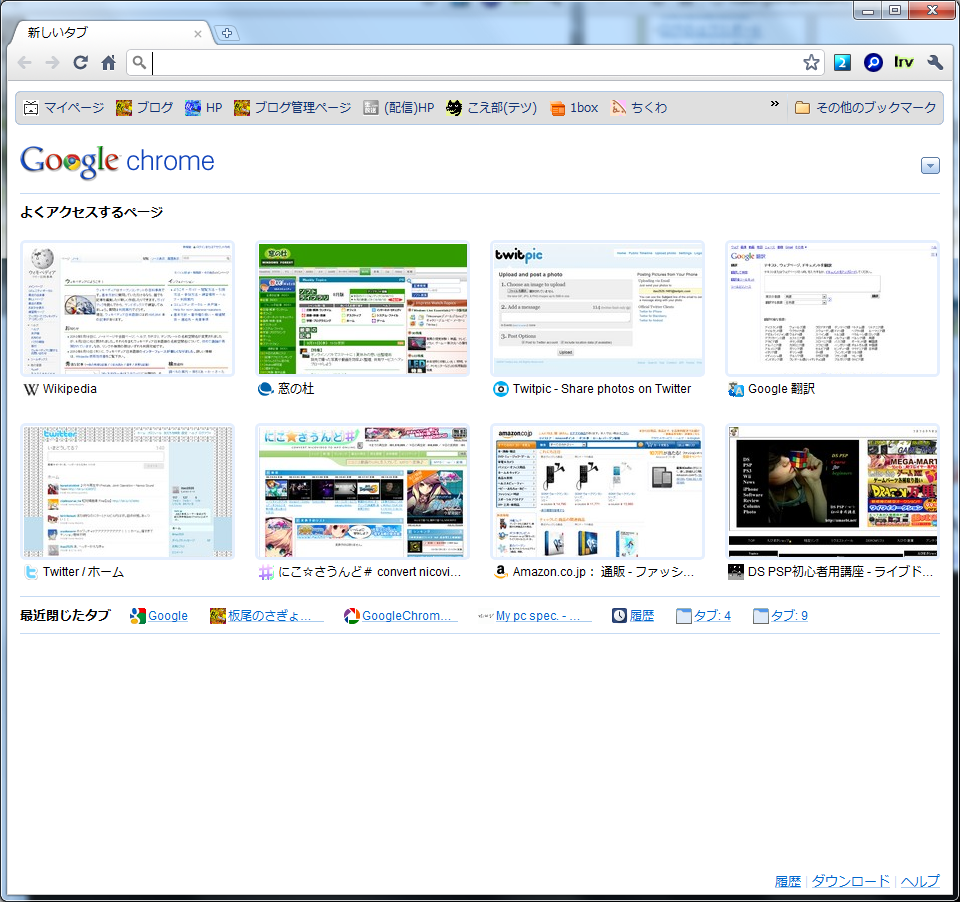The image size is (960, 902).
Task: Open the マイページ bookmark
Action: (x=64, y=108)
